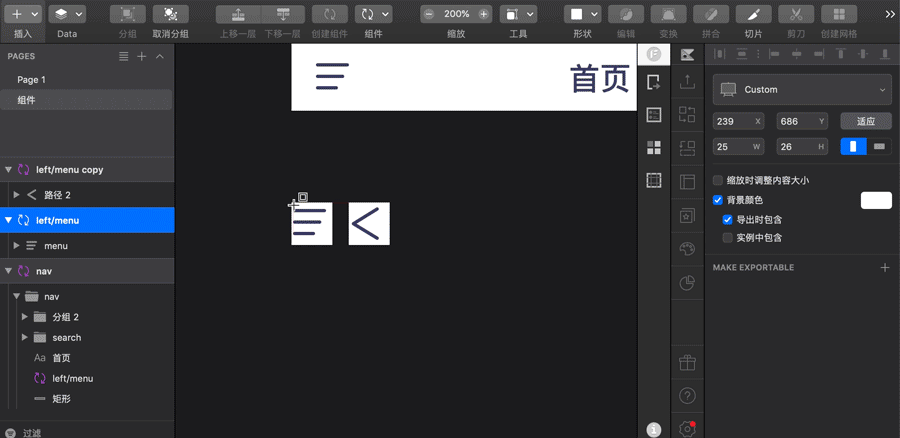Switch to Page 1
The height and width of the screenshot is (438, 900).
(x=31, y=79)
